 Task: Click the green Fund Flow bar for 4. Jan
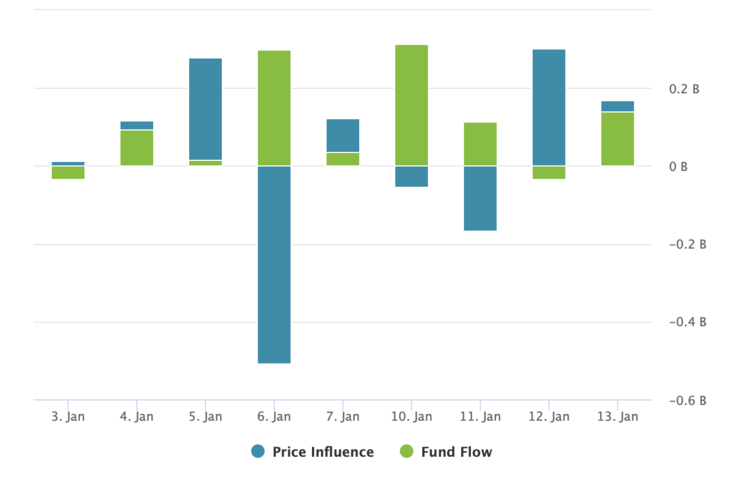137,148
